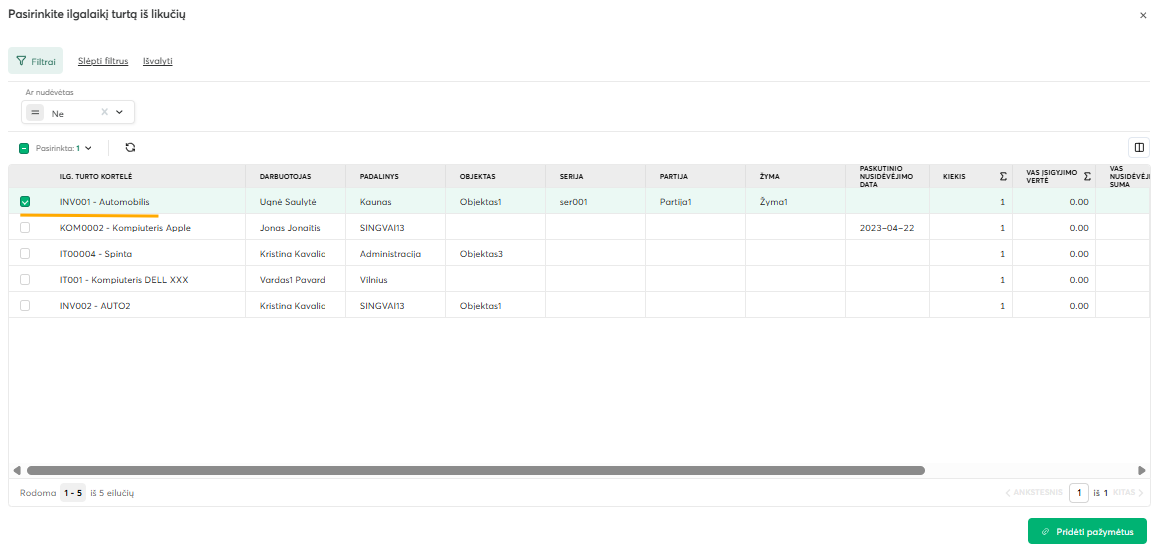Click the refresh table icon
This screenshot has height=551, width=1154.
(130, 148)
